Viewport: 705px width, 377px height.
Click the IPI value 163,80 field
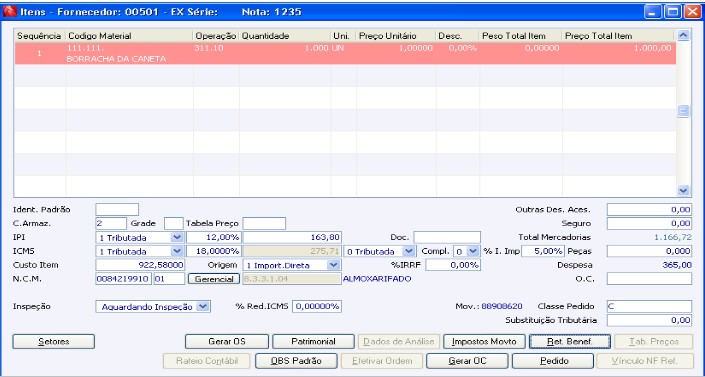coord(292,237)
